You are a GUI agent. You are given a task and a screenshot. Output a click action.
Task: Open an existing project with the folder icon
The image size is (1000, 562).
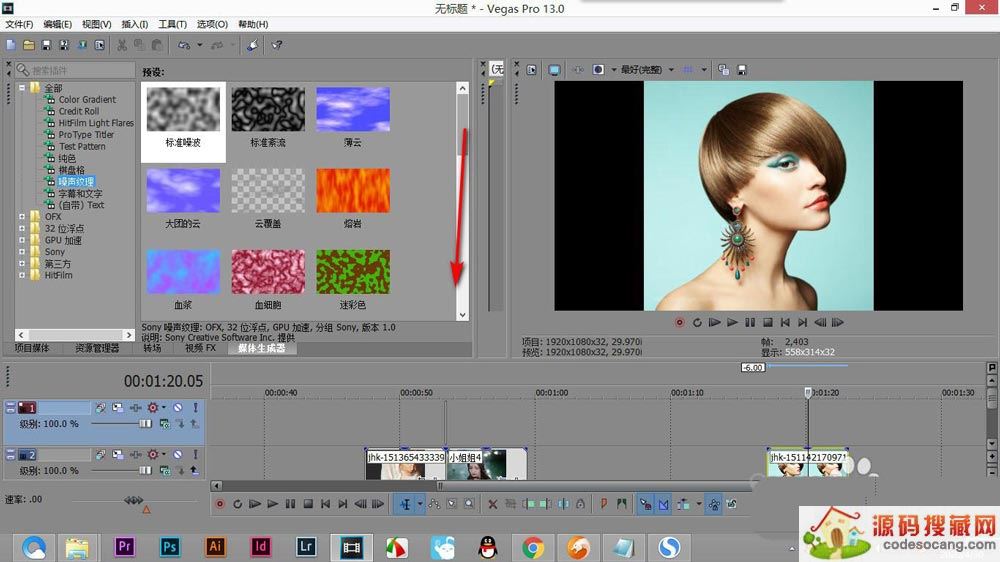(29, 45)
